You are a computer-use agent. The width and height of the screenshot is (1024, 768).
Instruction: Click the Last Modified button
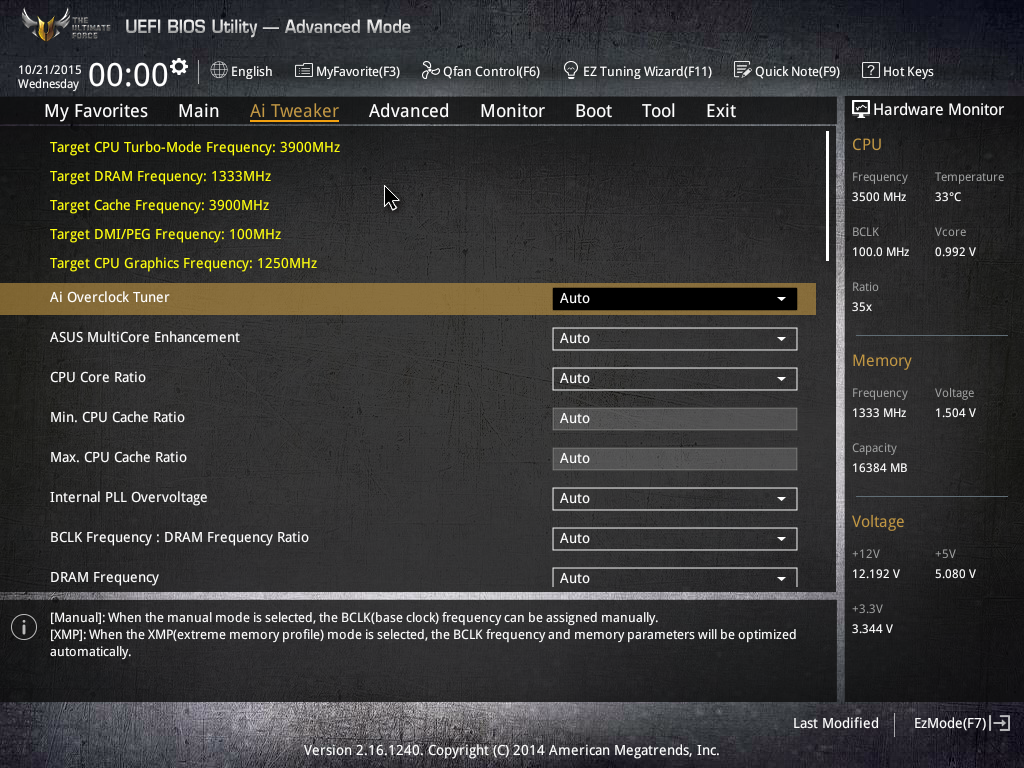click(x=835, y=723)
